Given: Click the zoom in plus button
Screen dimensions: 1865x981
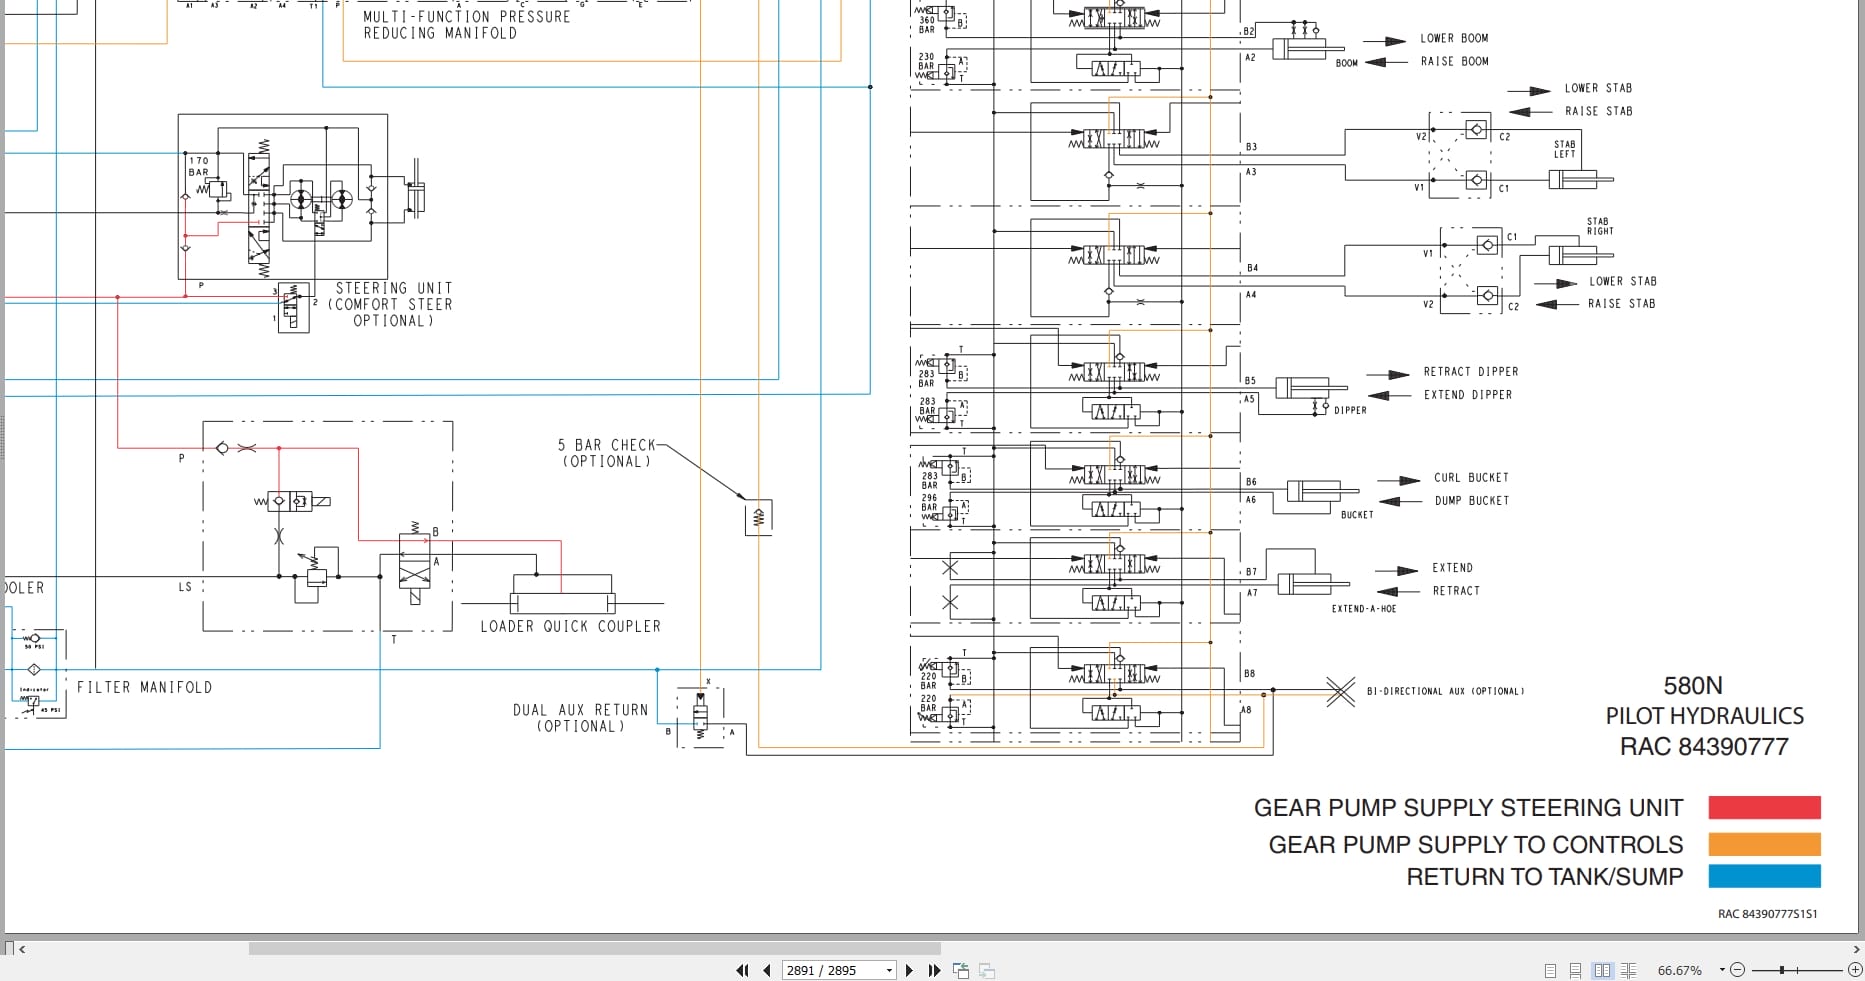Looking at the screenshot, I should (x=1855, y=970).
